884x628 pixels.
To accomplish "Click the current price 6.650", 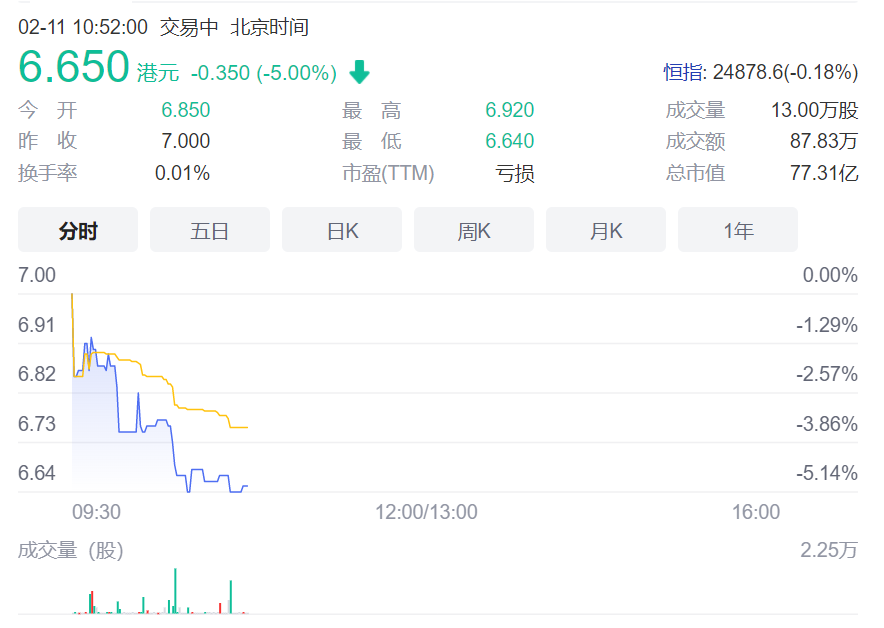I will pos(74,68).
